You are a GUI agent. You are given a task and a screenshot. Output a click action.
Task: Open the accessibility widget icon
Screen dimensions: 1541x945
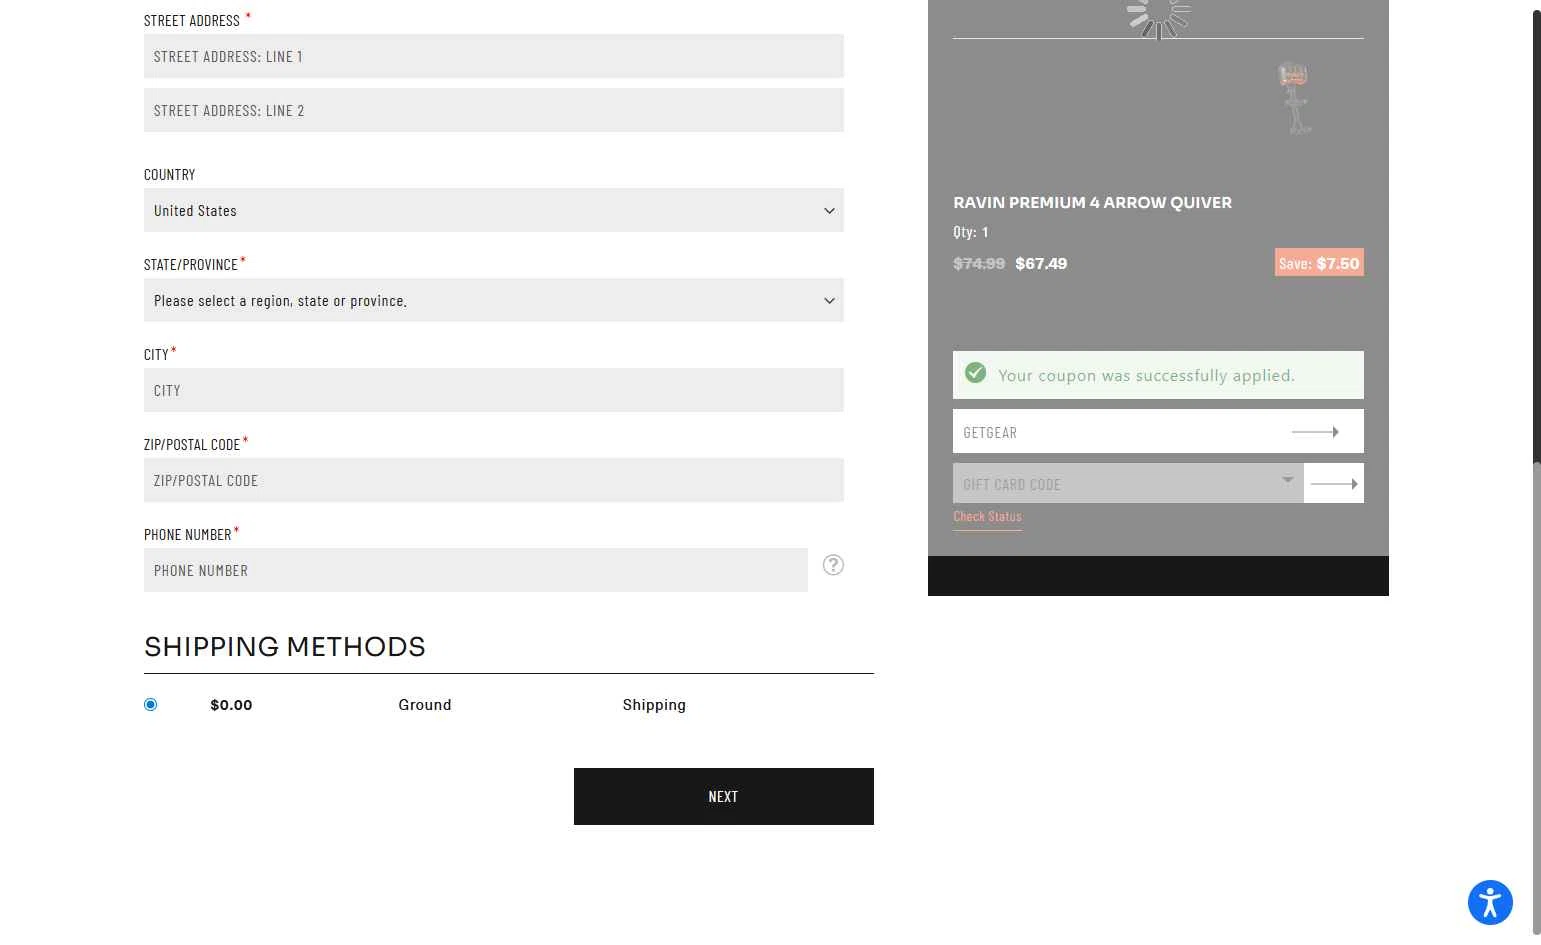pyautogui.click(x=1490, y=902)
